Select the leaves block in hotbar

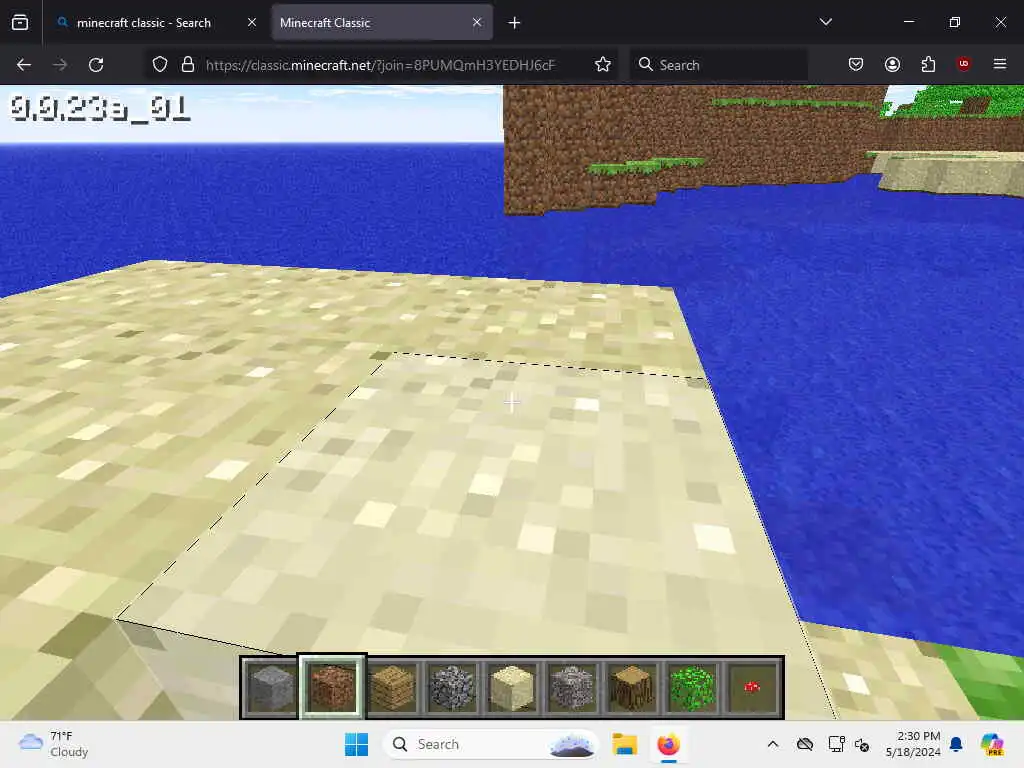point(692,687)
